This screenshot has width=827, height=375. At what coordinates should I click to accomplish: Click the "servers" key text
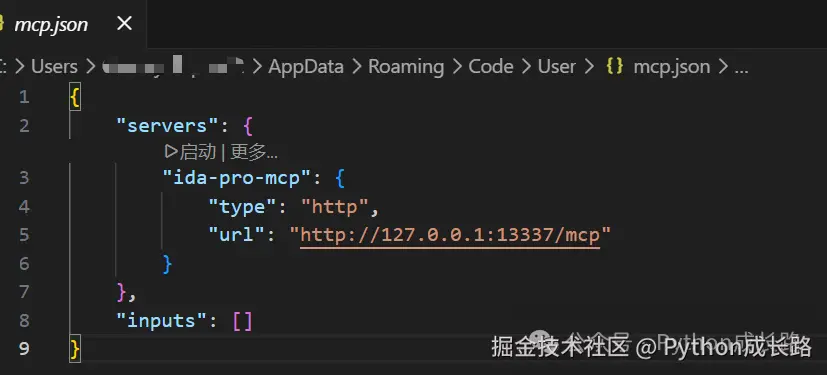(167, 126)
